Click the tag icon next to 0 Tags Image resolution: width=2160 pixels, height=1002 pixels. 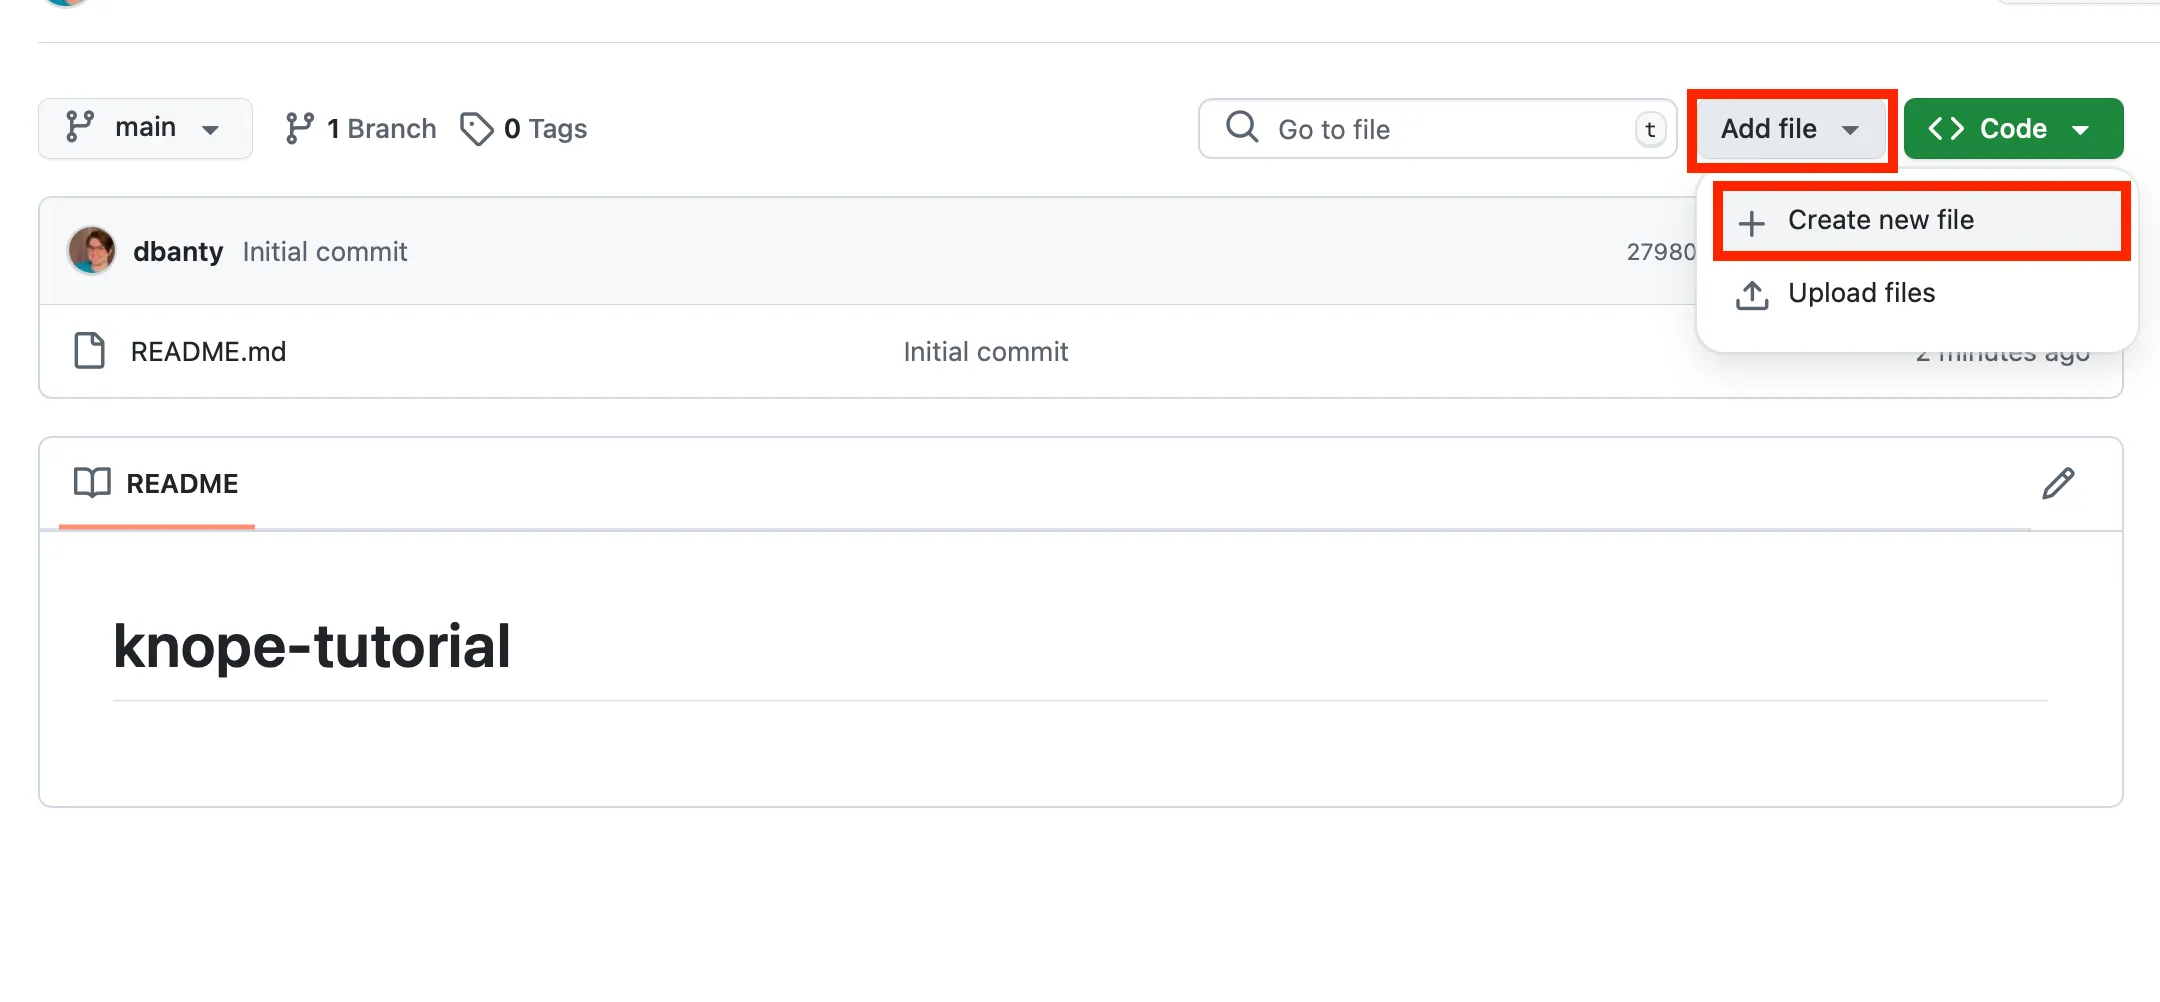[x=477, y=128]
